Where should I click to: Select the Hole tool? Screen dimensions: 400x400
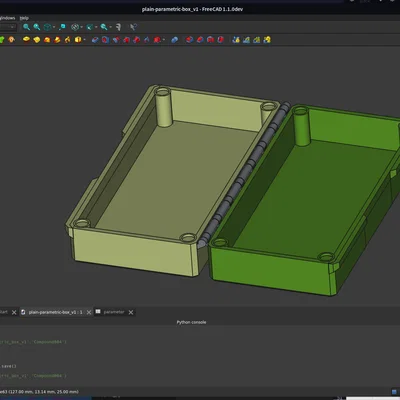pyautogui.click(x=105, y=40)
